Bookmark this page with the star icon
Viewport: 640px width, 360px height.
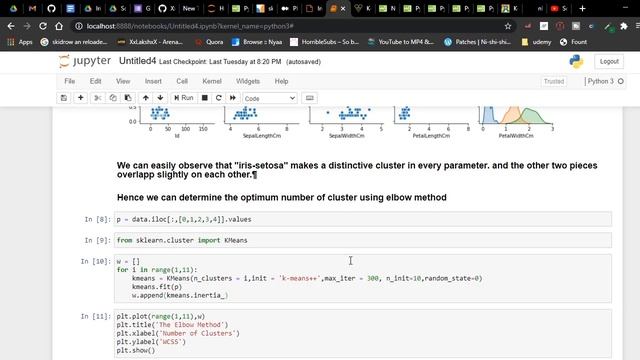(508, 26)
